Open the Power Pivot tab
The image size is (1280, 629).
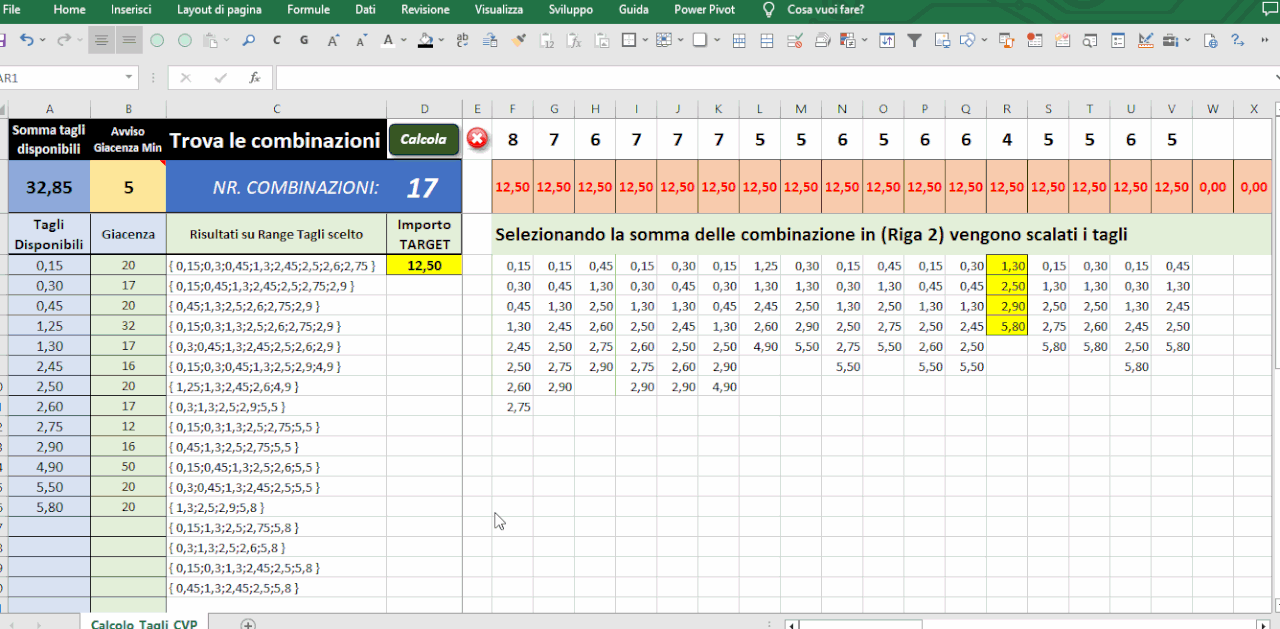[x=704, y=9]
